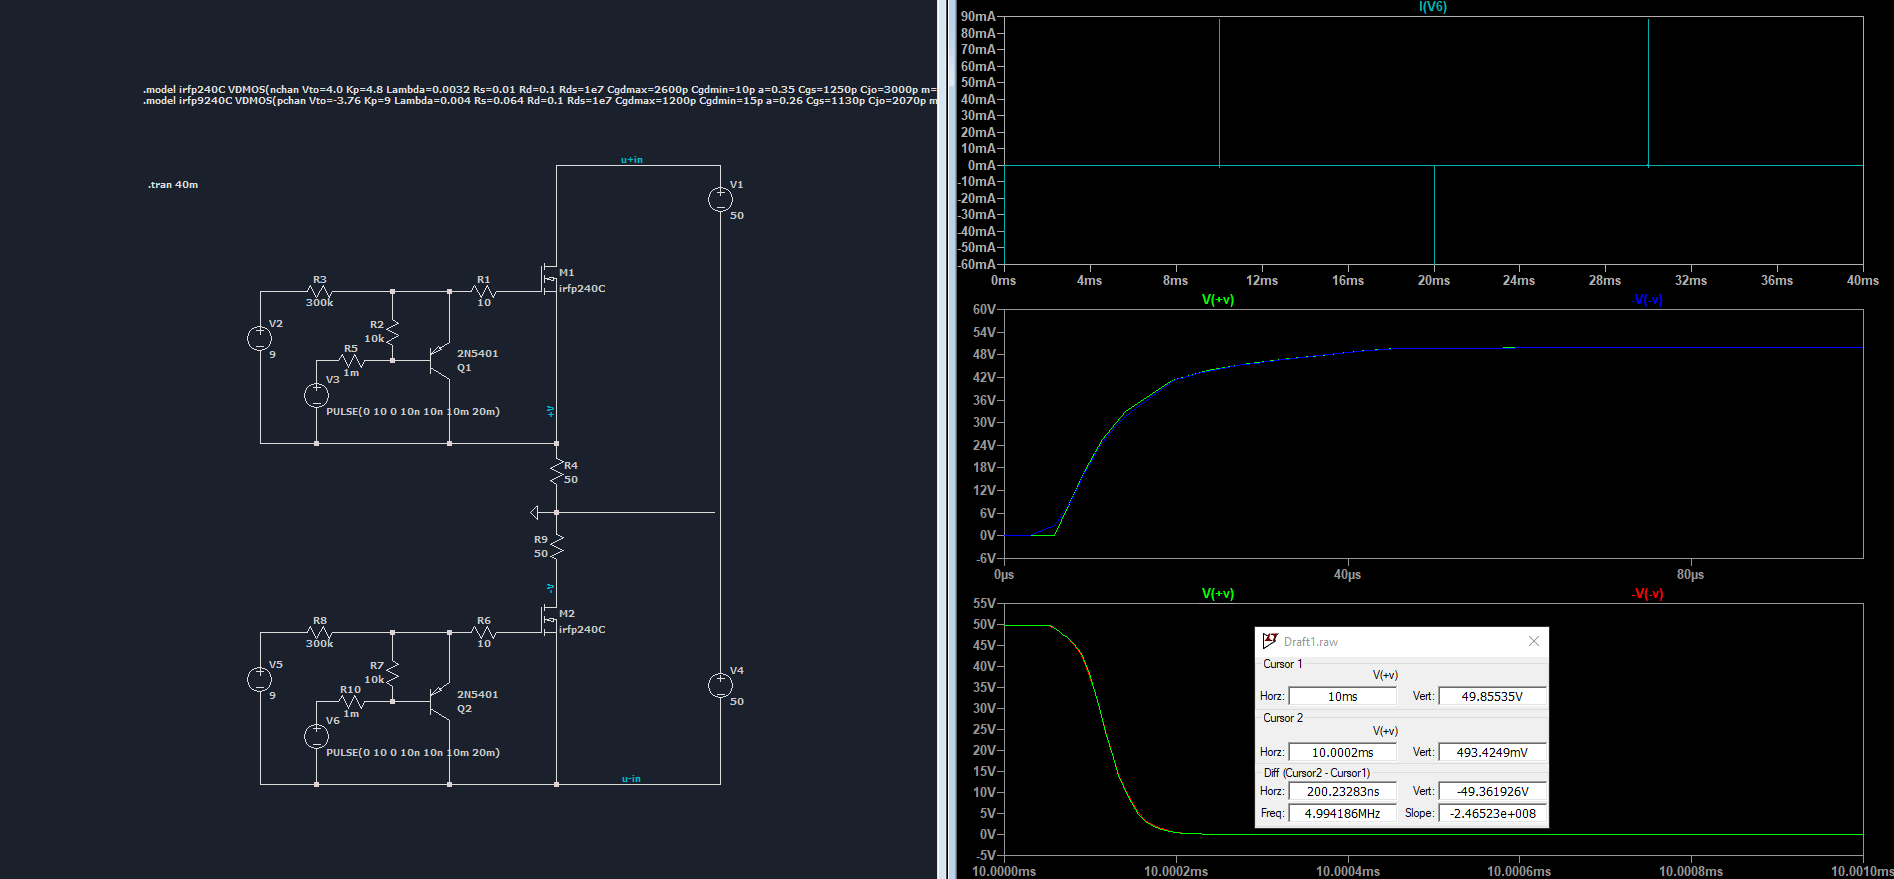Click the 60V label on middle plot axis
This screenshot has height=879, width=1894.
click(x=984, y=310)
